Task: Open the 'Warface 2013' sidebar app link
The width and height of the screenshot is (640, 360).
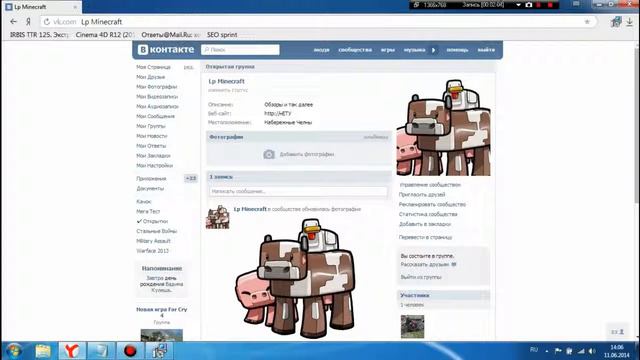Action: coord(153,251)
